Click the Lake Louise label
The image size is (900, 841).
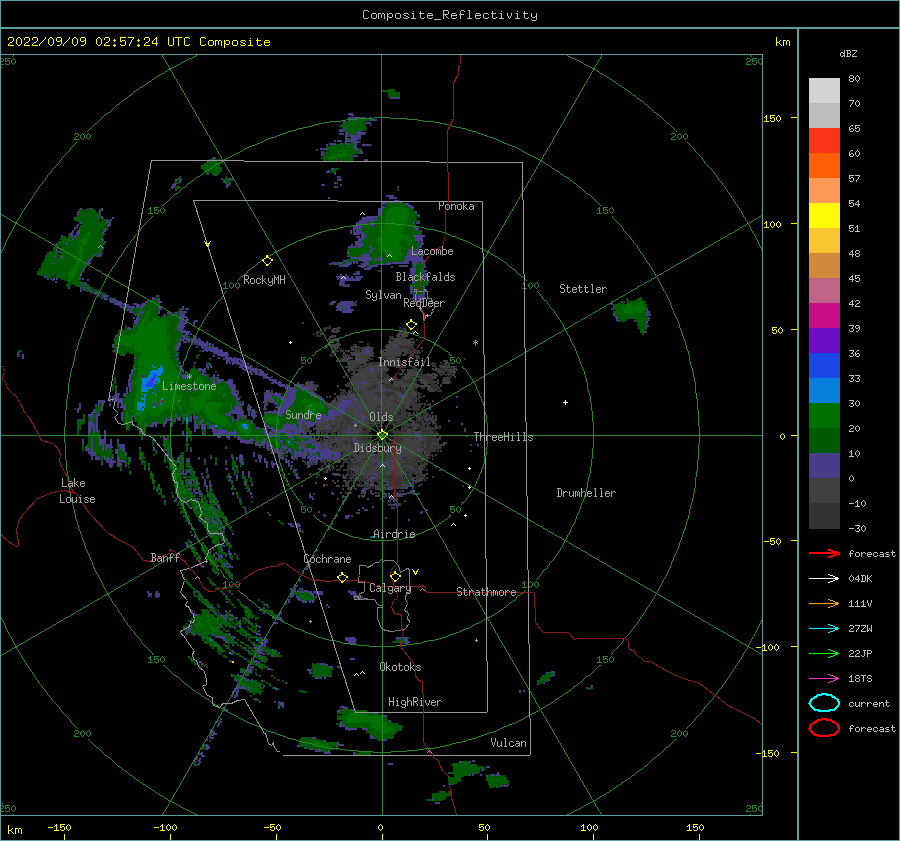(x=77, y=491)
